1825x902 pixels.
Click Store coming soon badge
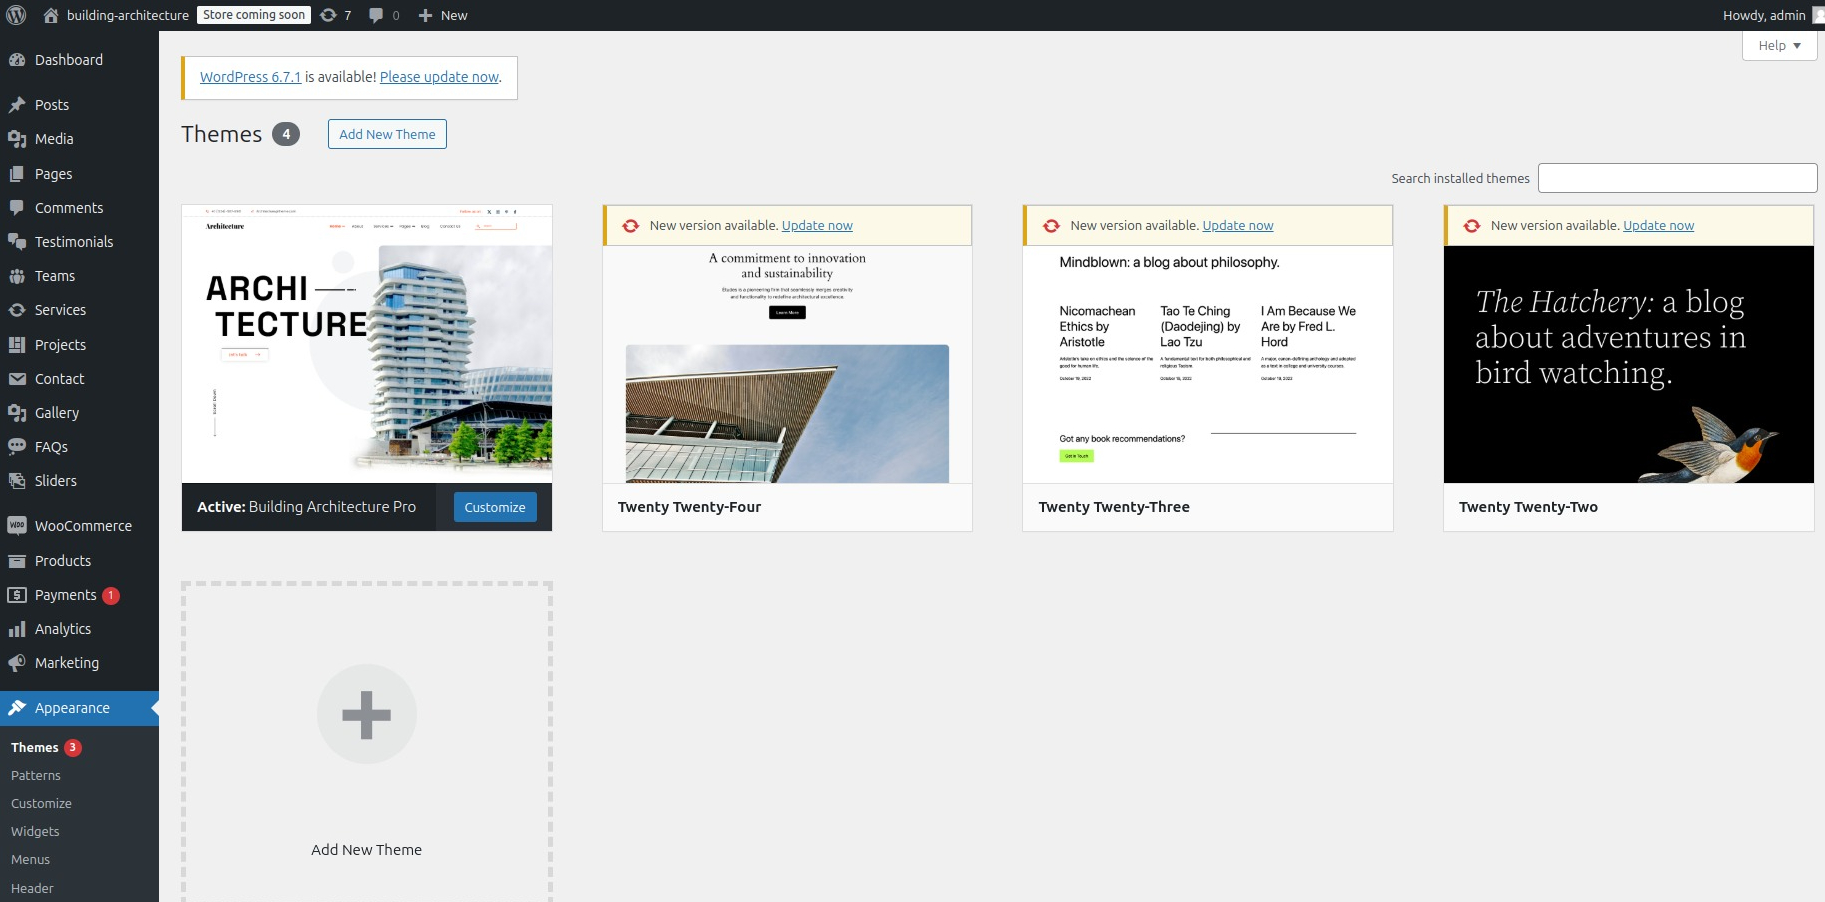[x=254, y=15]
